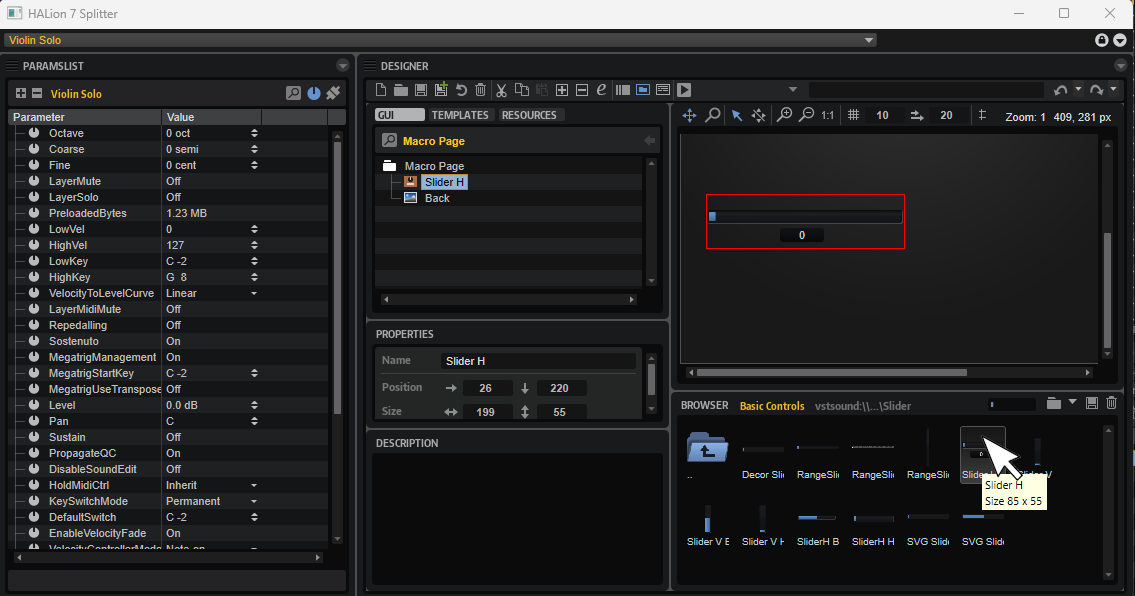The image size is (1135, 596).
Task: Toggle the grid icon in canvas toolbar
Action: tap(853, 115)
